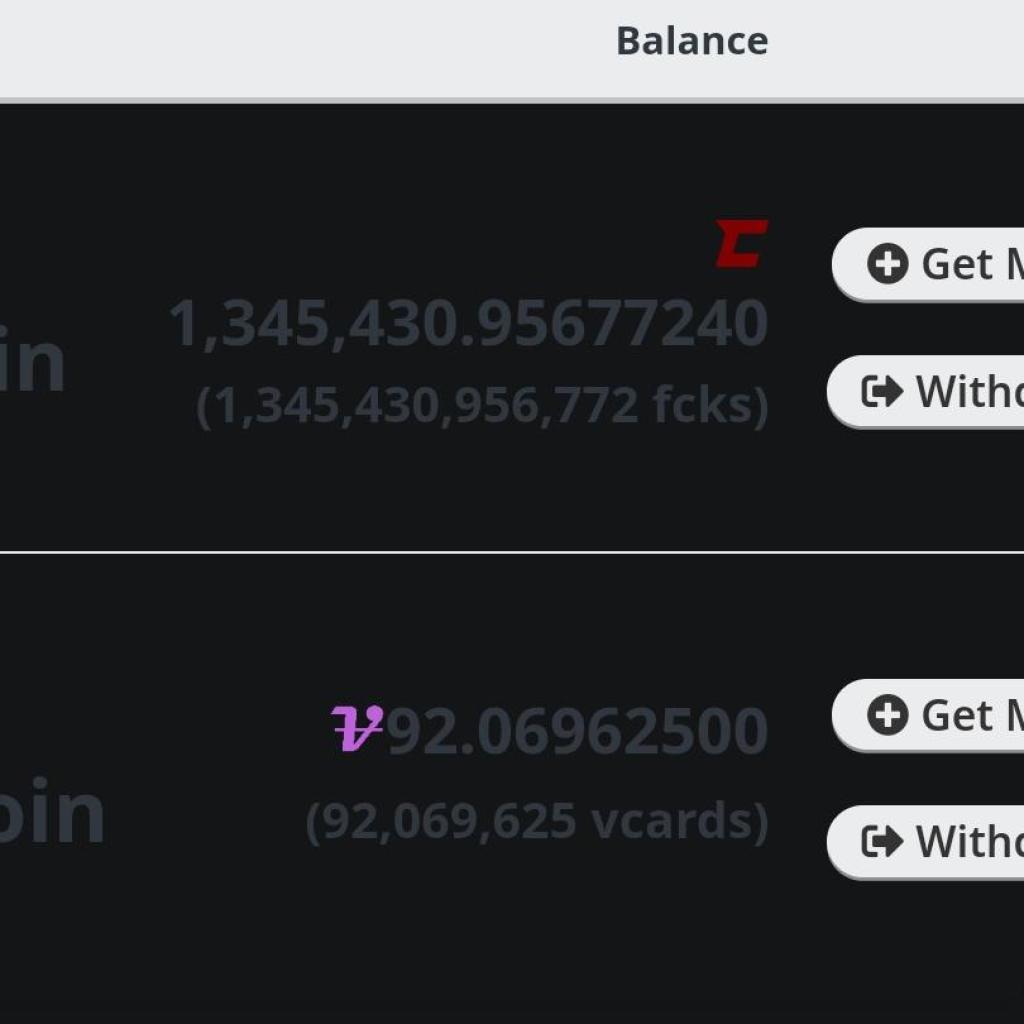Select the 1,345,430.95677240 balance amount
1024x1024 pixels.
[468, 323]
